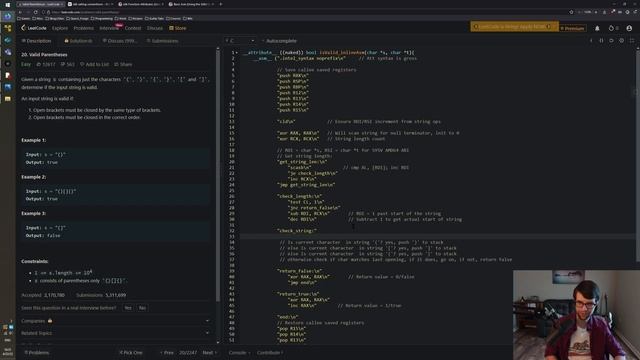The width and height of the screenshot is (640, 360).
Task: Open the user profile avatar menu
Action: click(x=629, y=28)
